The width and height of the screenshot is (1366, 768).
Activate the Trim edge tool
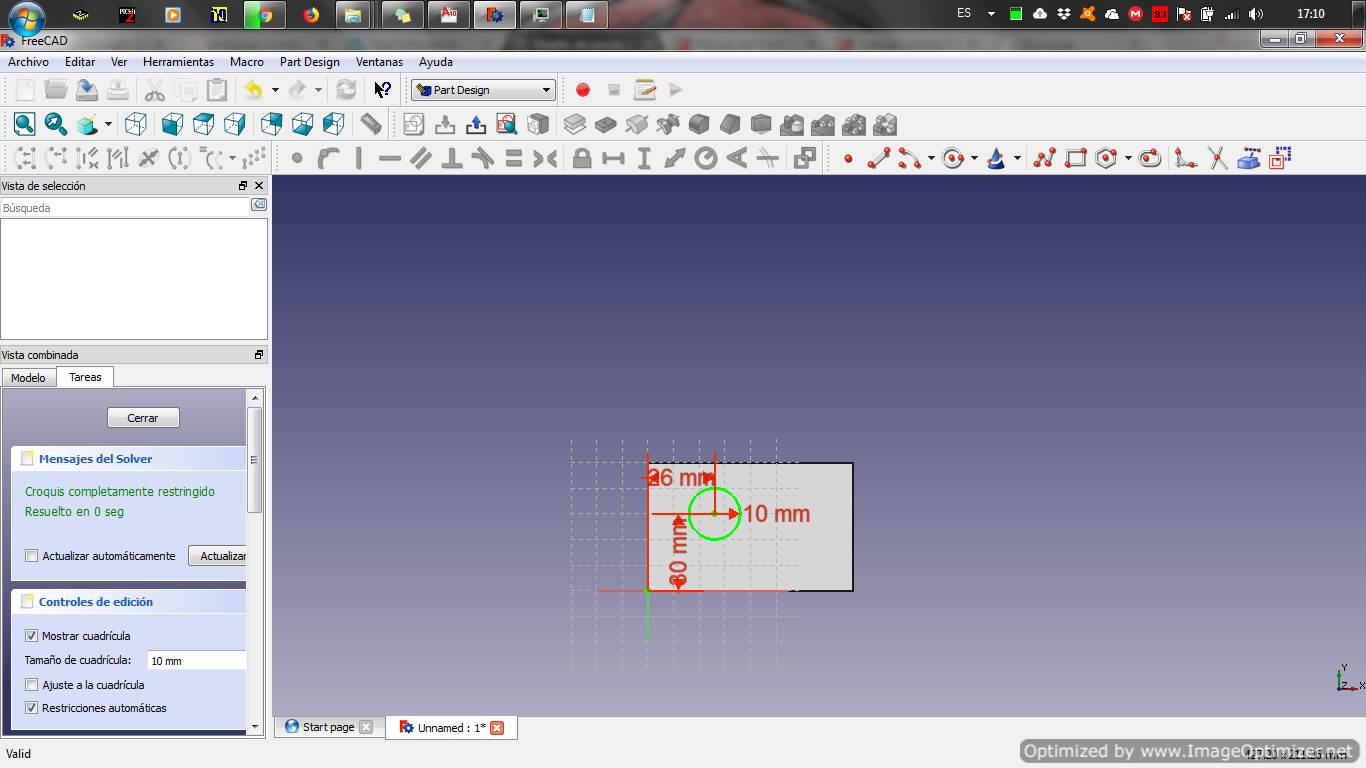point(1217,158)
